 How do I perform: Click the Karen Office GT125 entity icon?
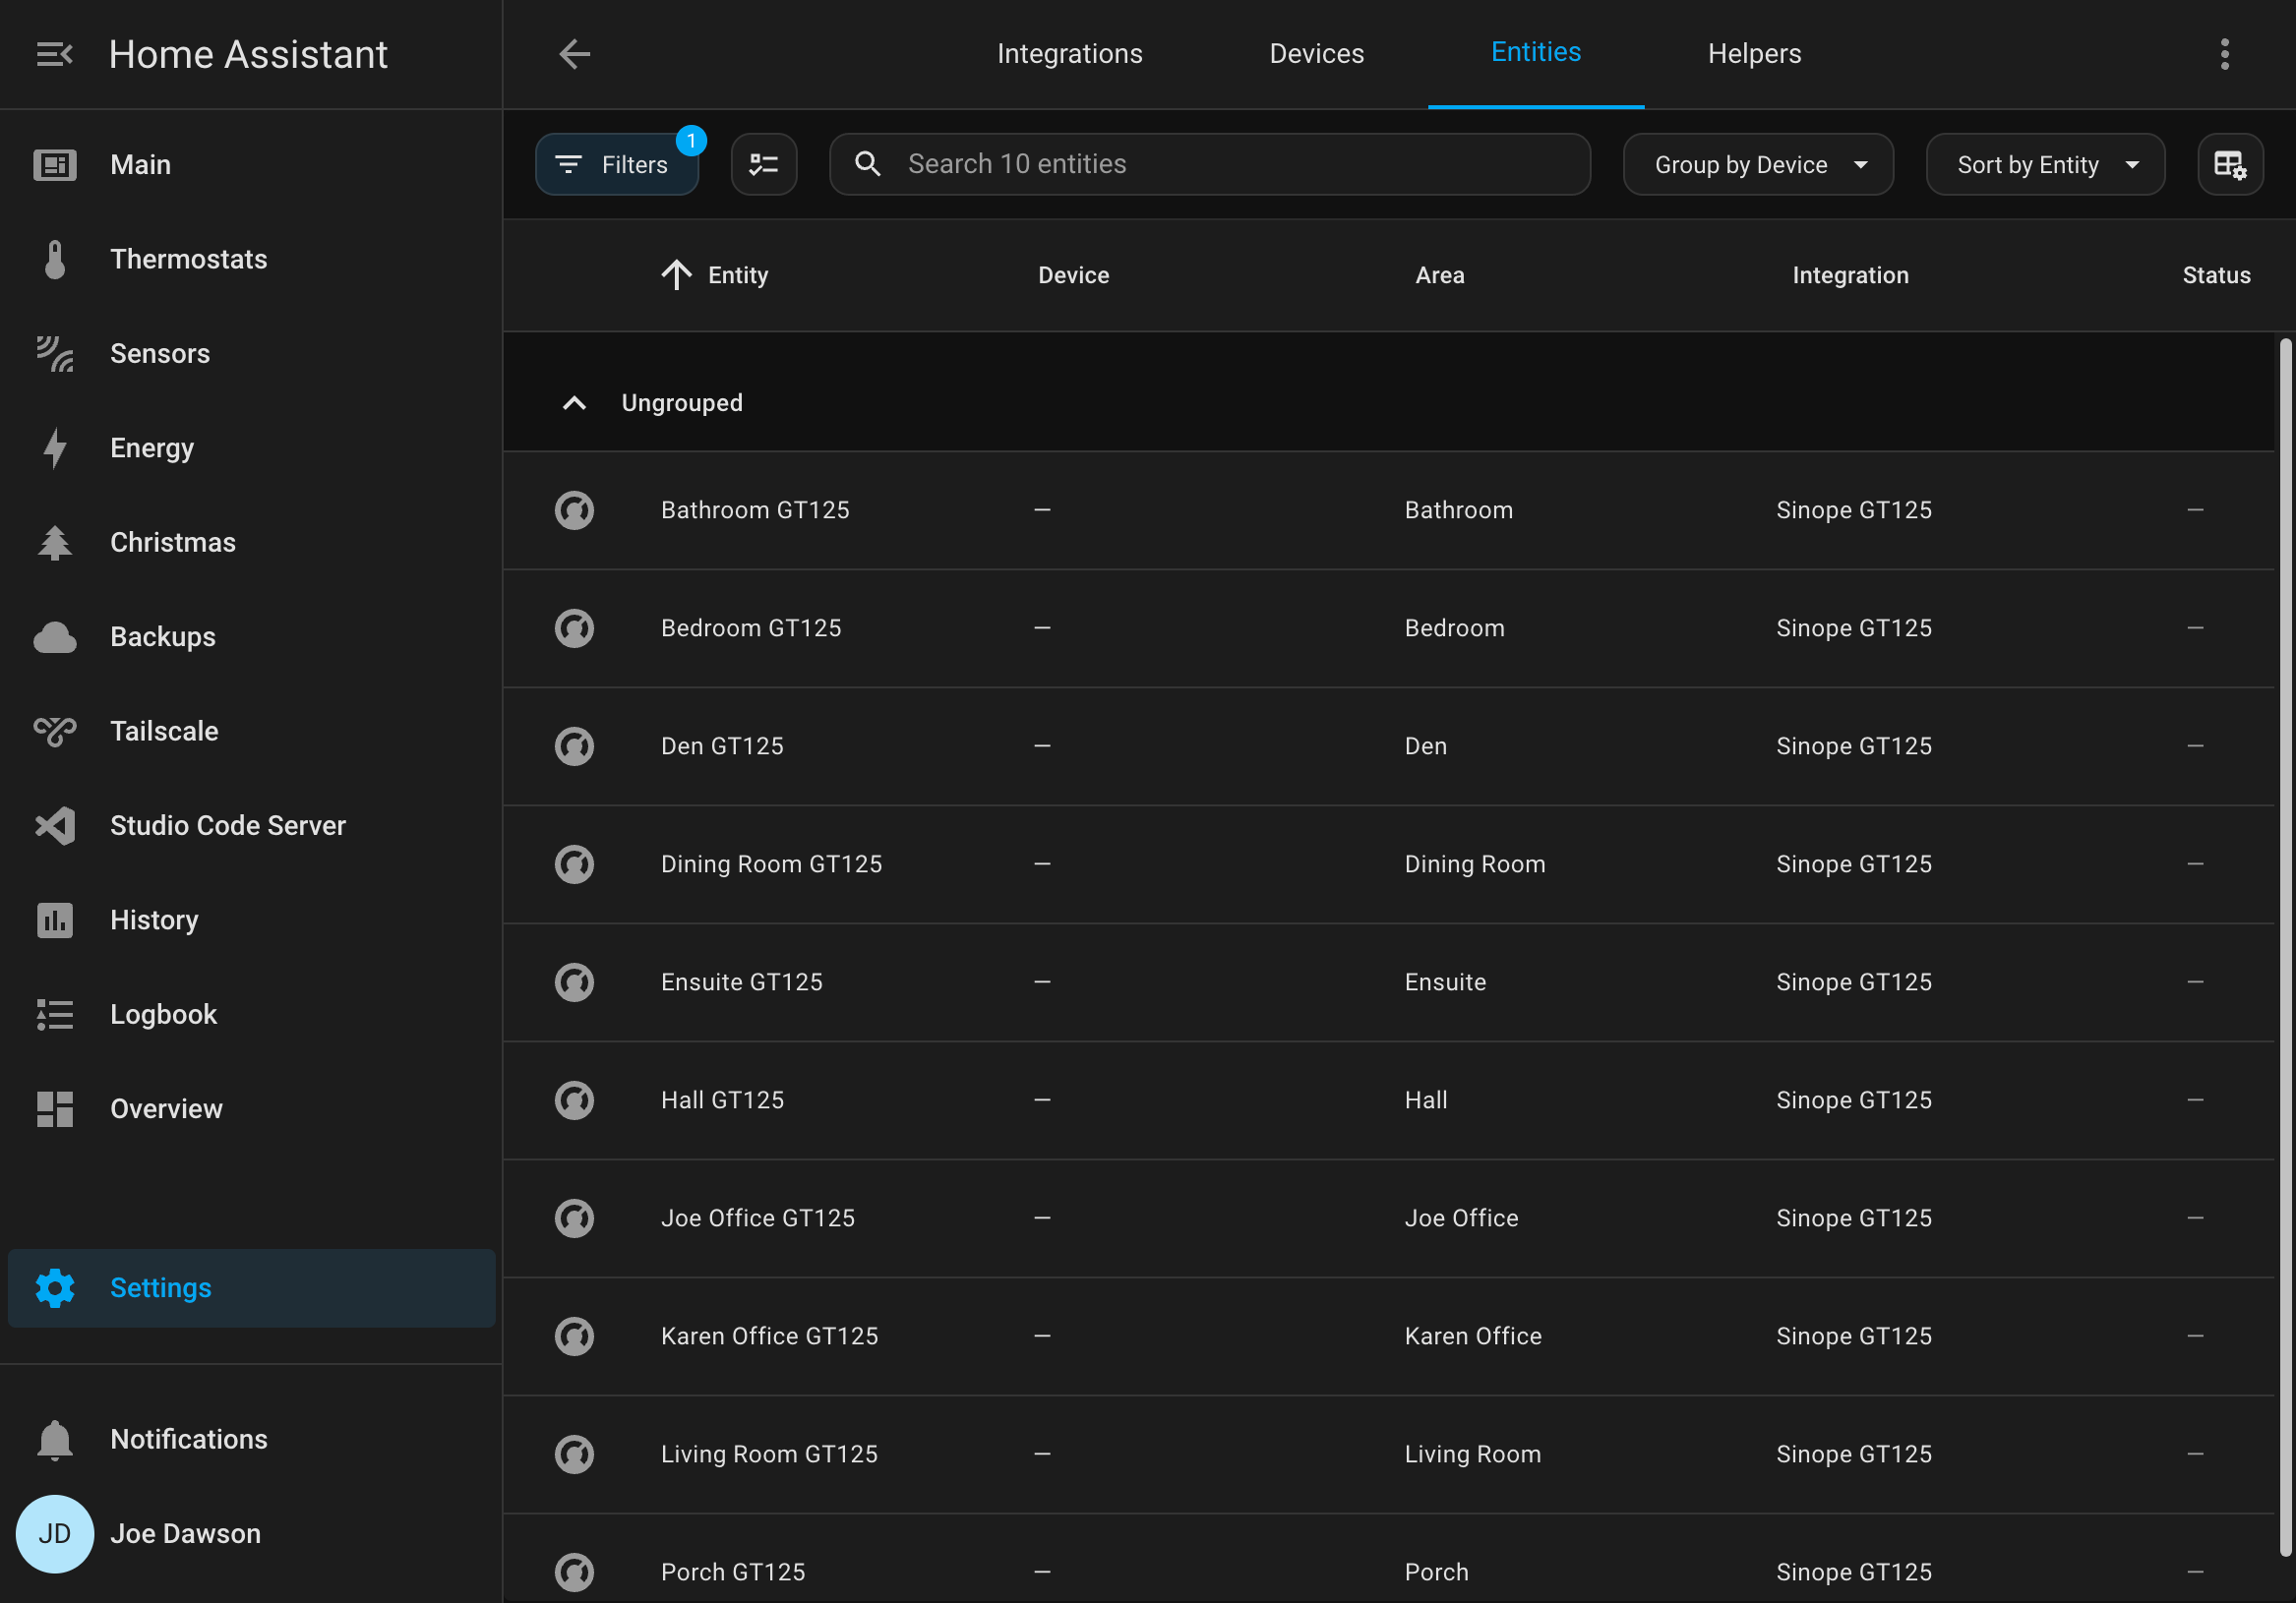574,1337
